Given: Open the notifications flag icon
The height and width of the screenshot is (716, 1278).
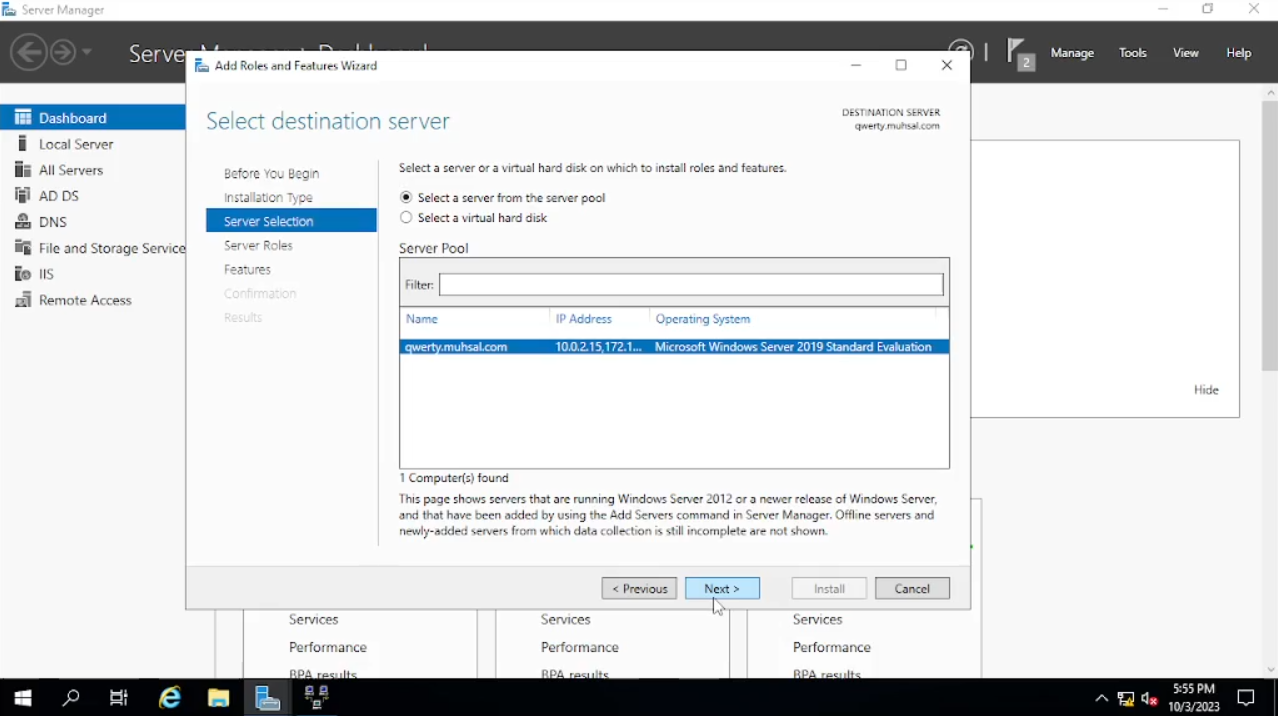Looking at the screenshot, I should click(1019, 53).
